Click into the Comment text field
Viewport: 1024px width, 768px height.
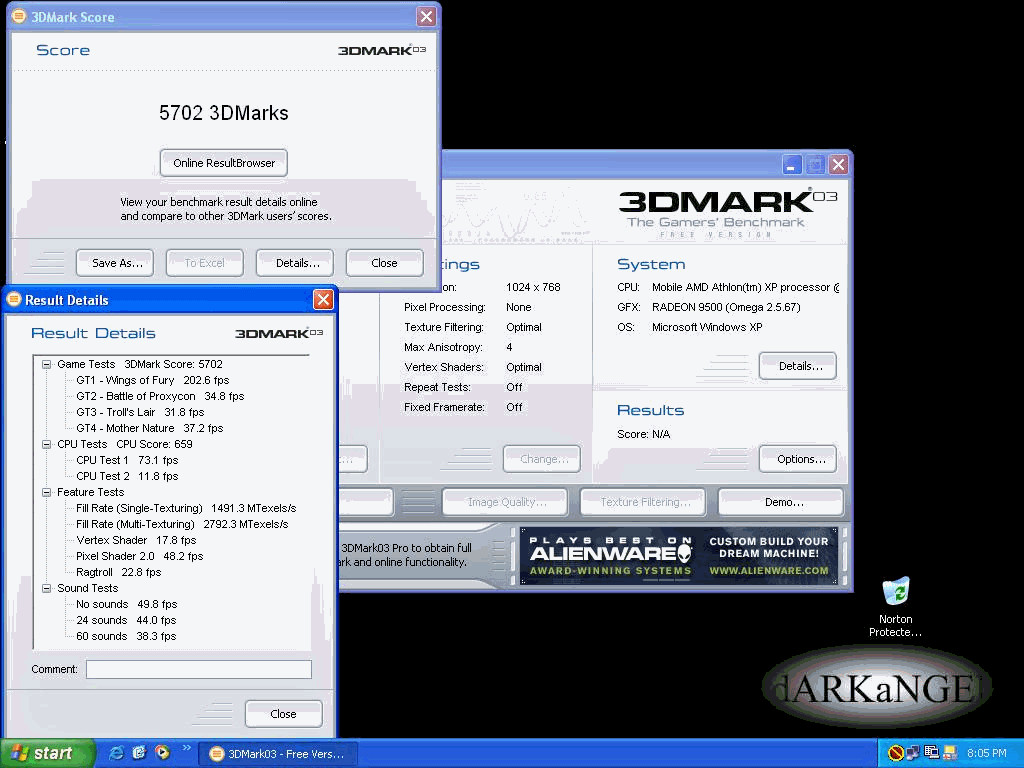199,669
